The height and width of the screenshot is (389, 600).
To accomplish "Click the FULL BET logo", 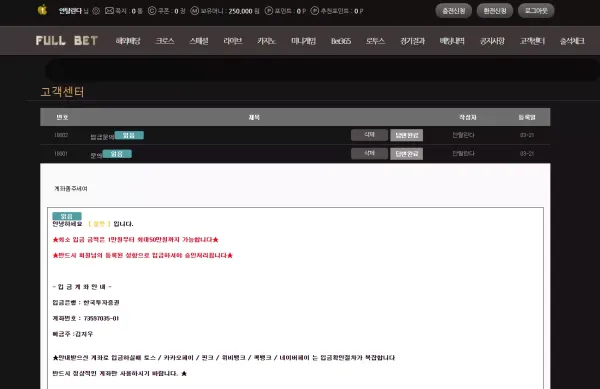I will (67, 41).
